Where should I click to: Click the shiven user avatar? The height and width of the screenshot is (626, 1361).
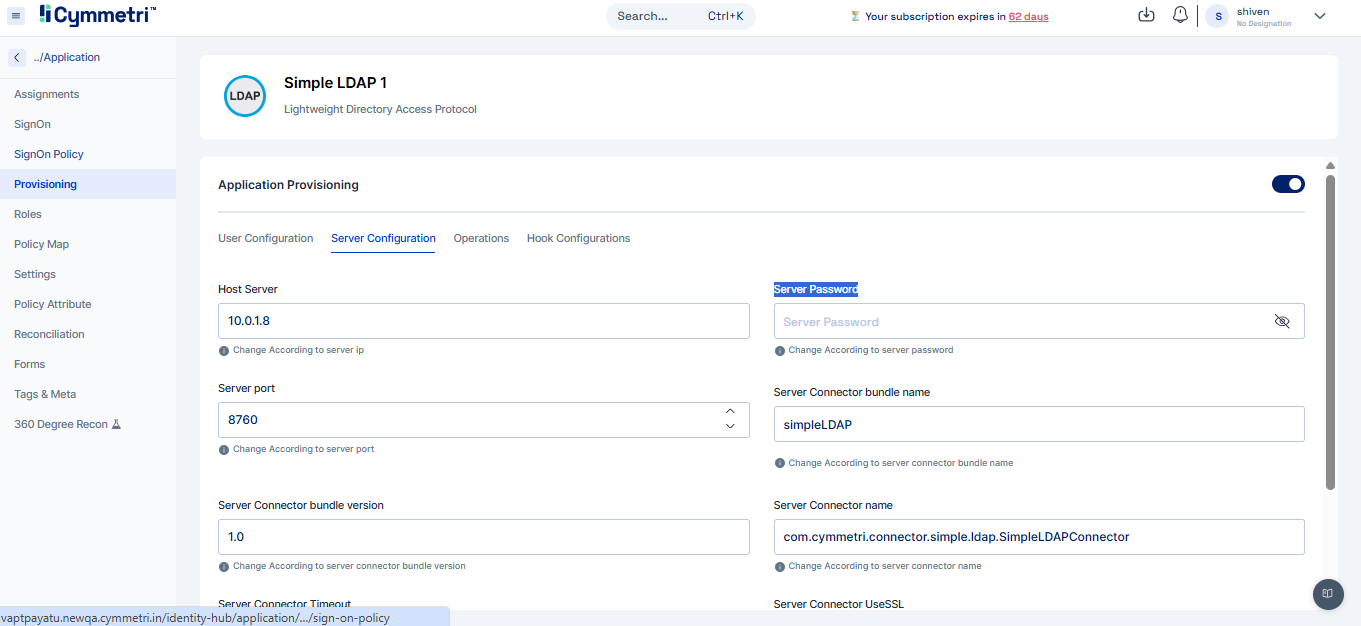coord(1218,16)
